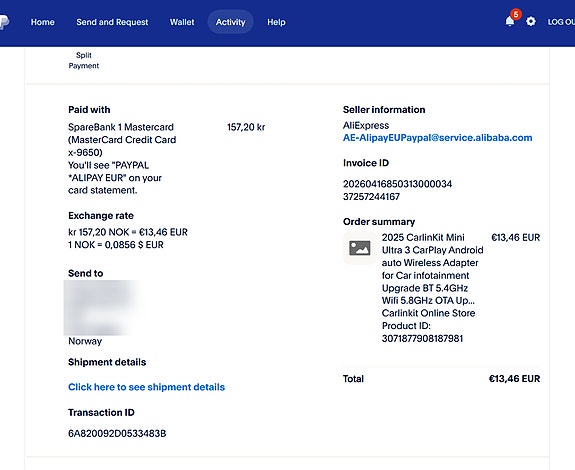575x470 pixels.
Task: Click the PayPal logo icon
Action: click(x=4, y=22)
